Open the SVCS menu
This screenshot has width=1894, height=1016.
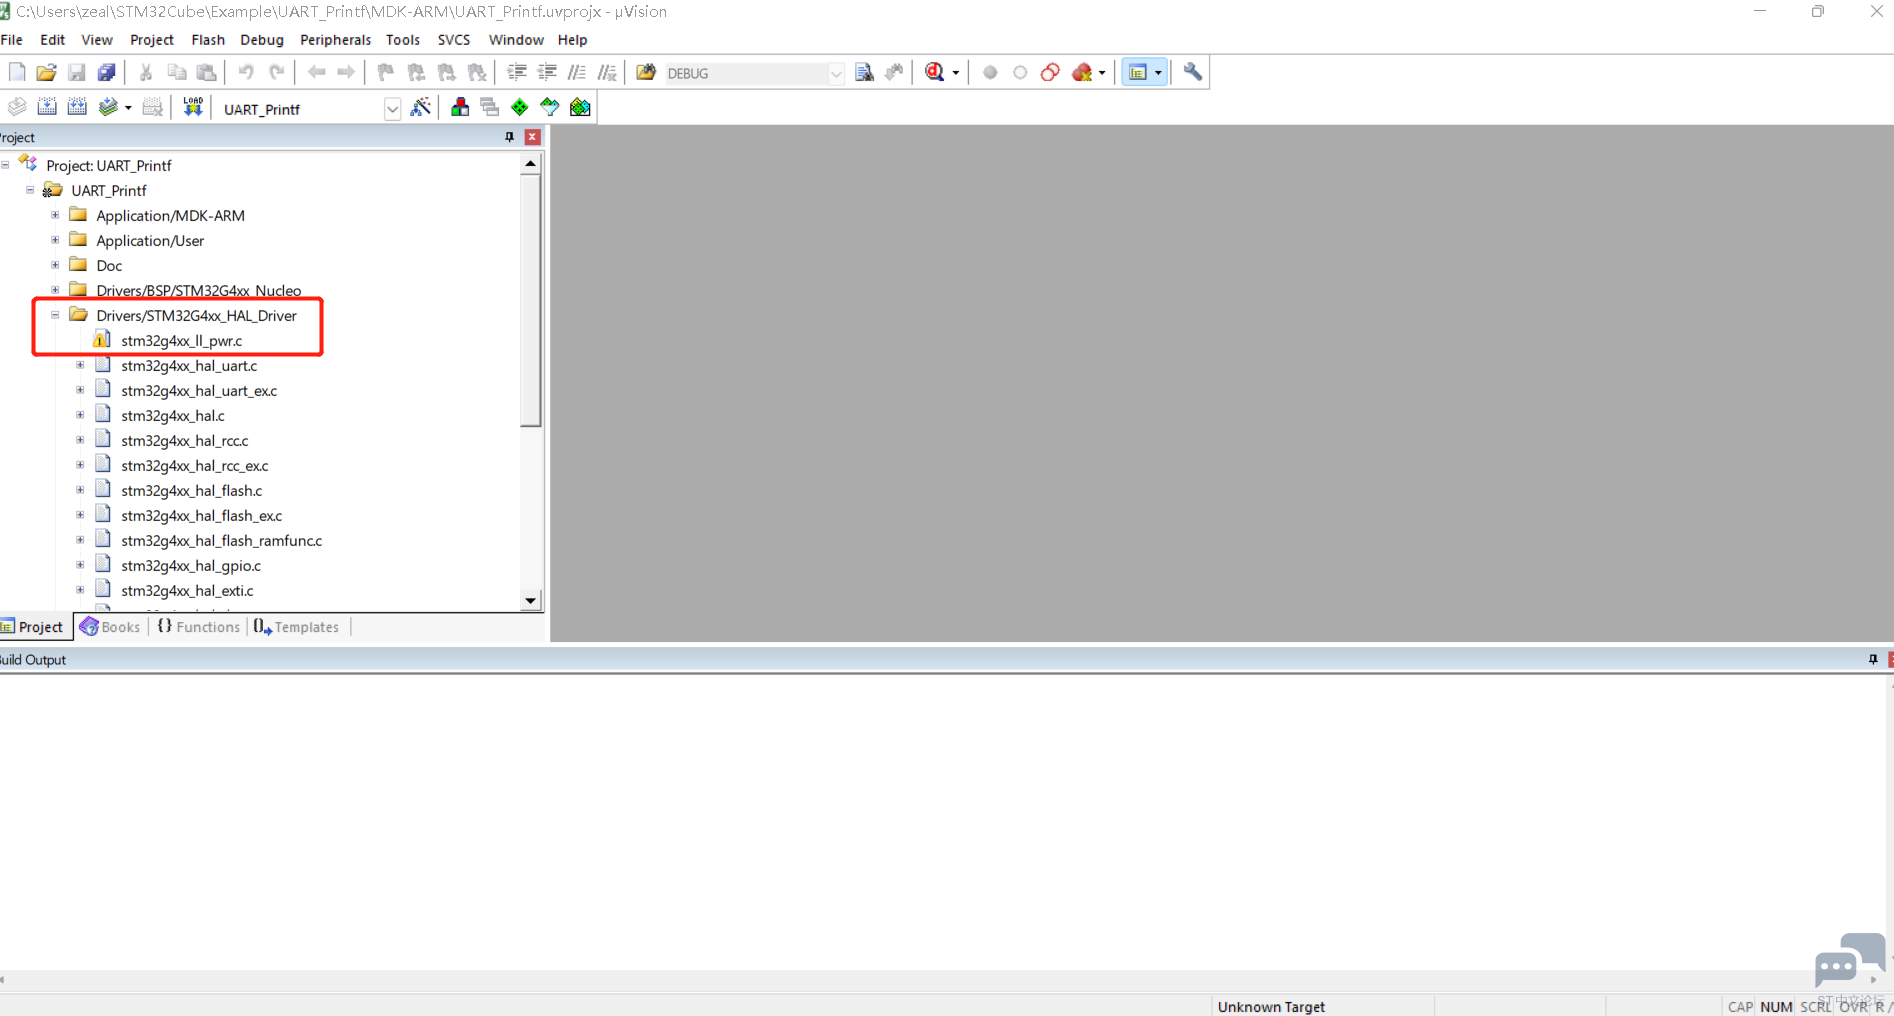pos(454,40)
